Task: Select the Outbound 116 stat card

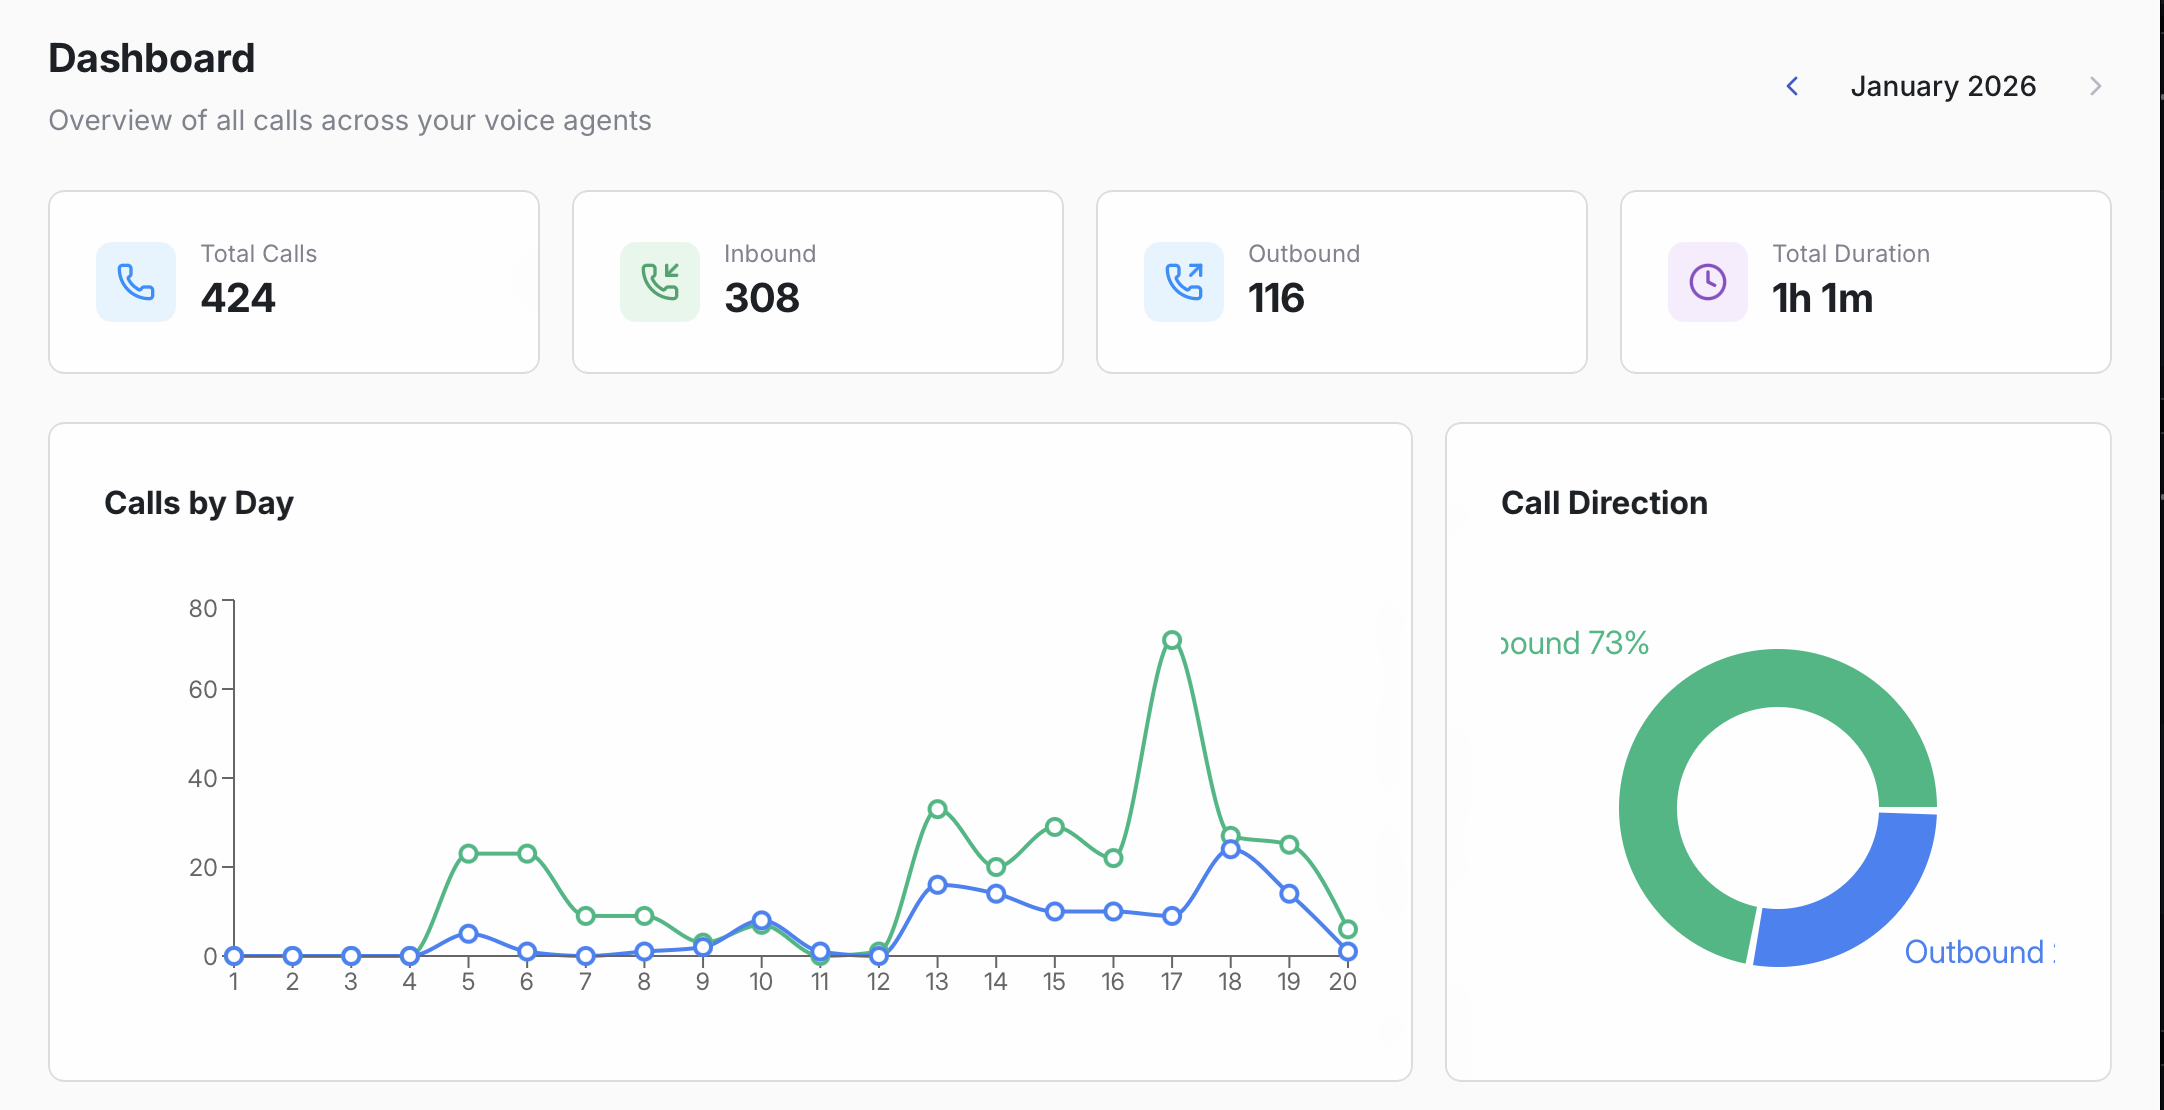Action: click(1341, 282)
